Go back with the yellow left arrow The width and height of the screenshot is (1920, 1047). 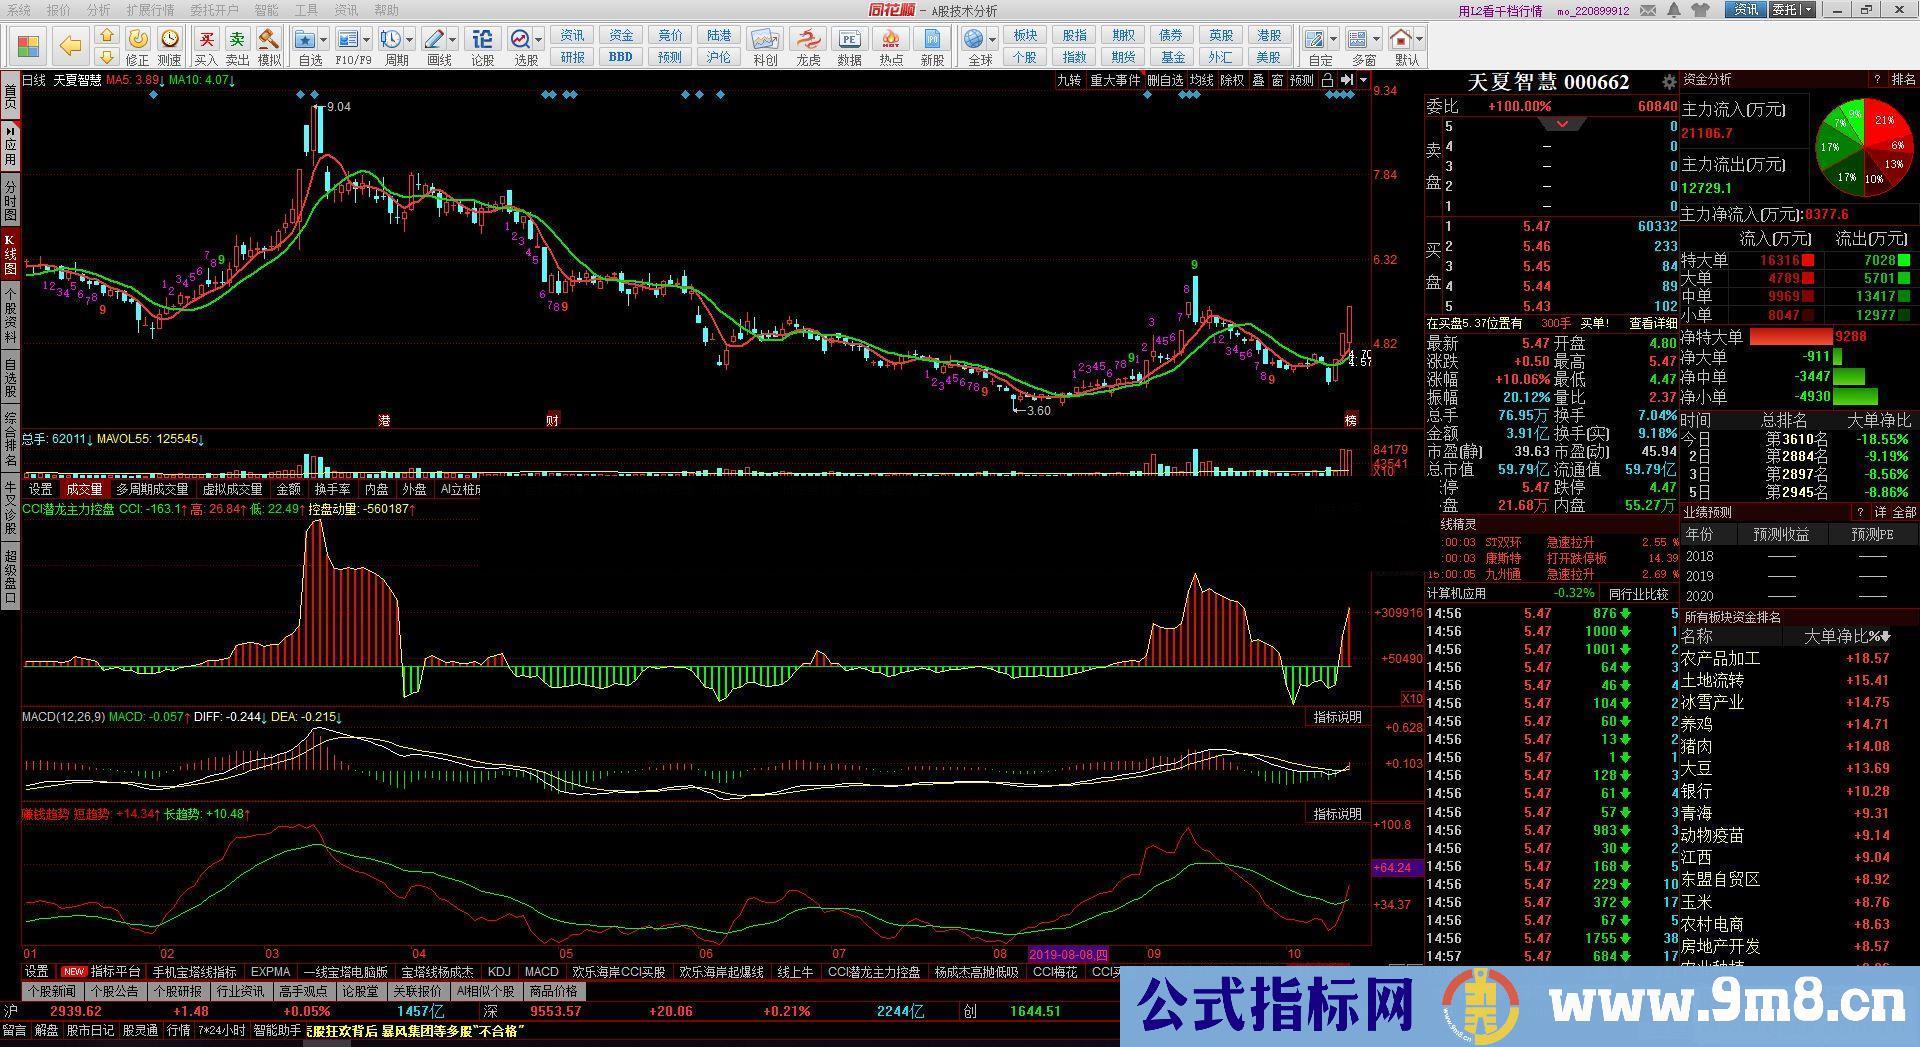pyautogui.click(x=70, y=46)
